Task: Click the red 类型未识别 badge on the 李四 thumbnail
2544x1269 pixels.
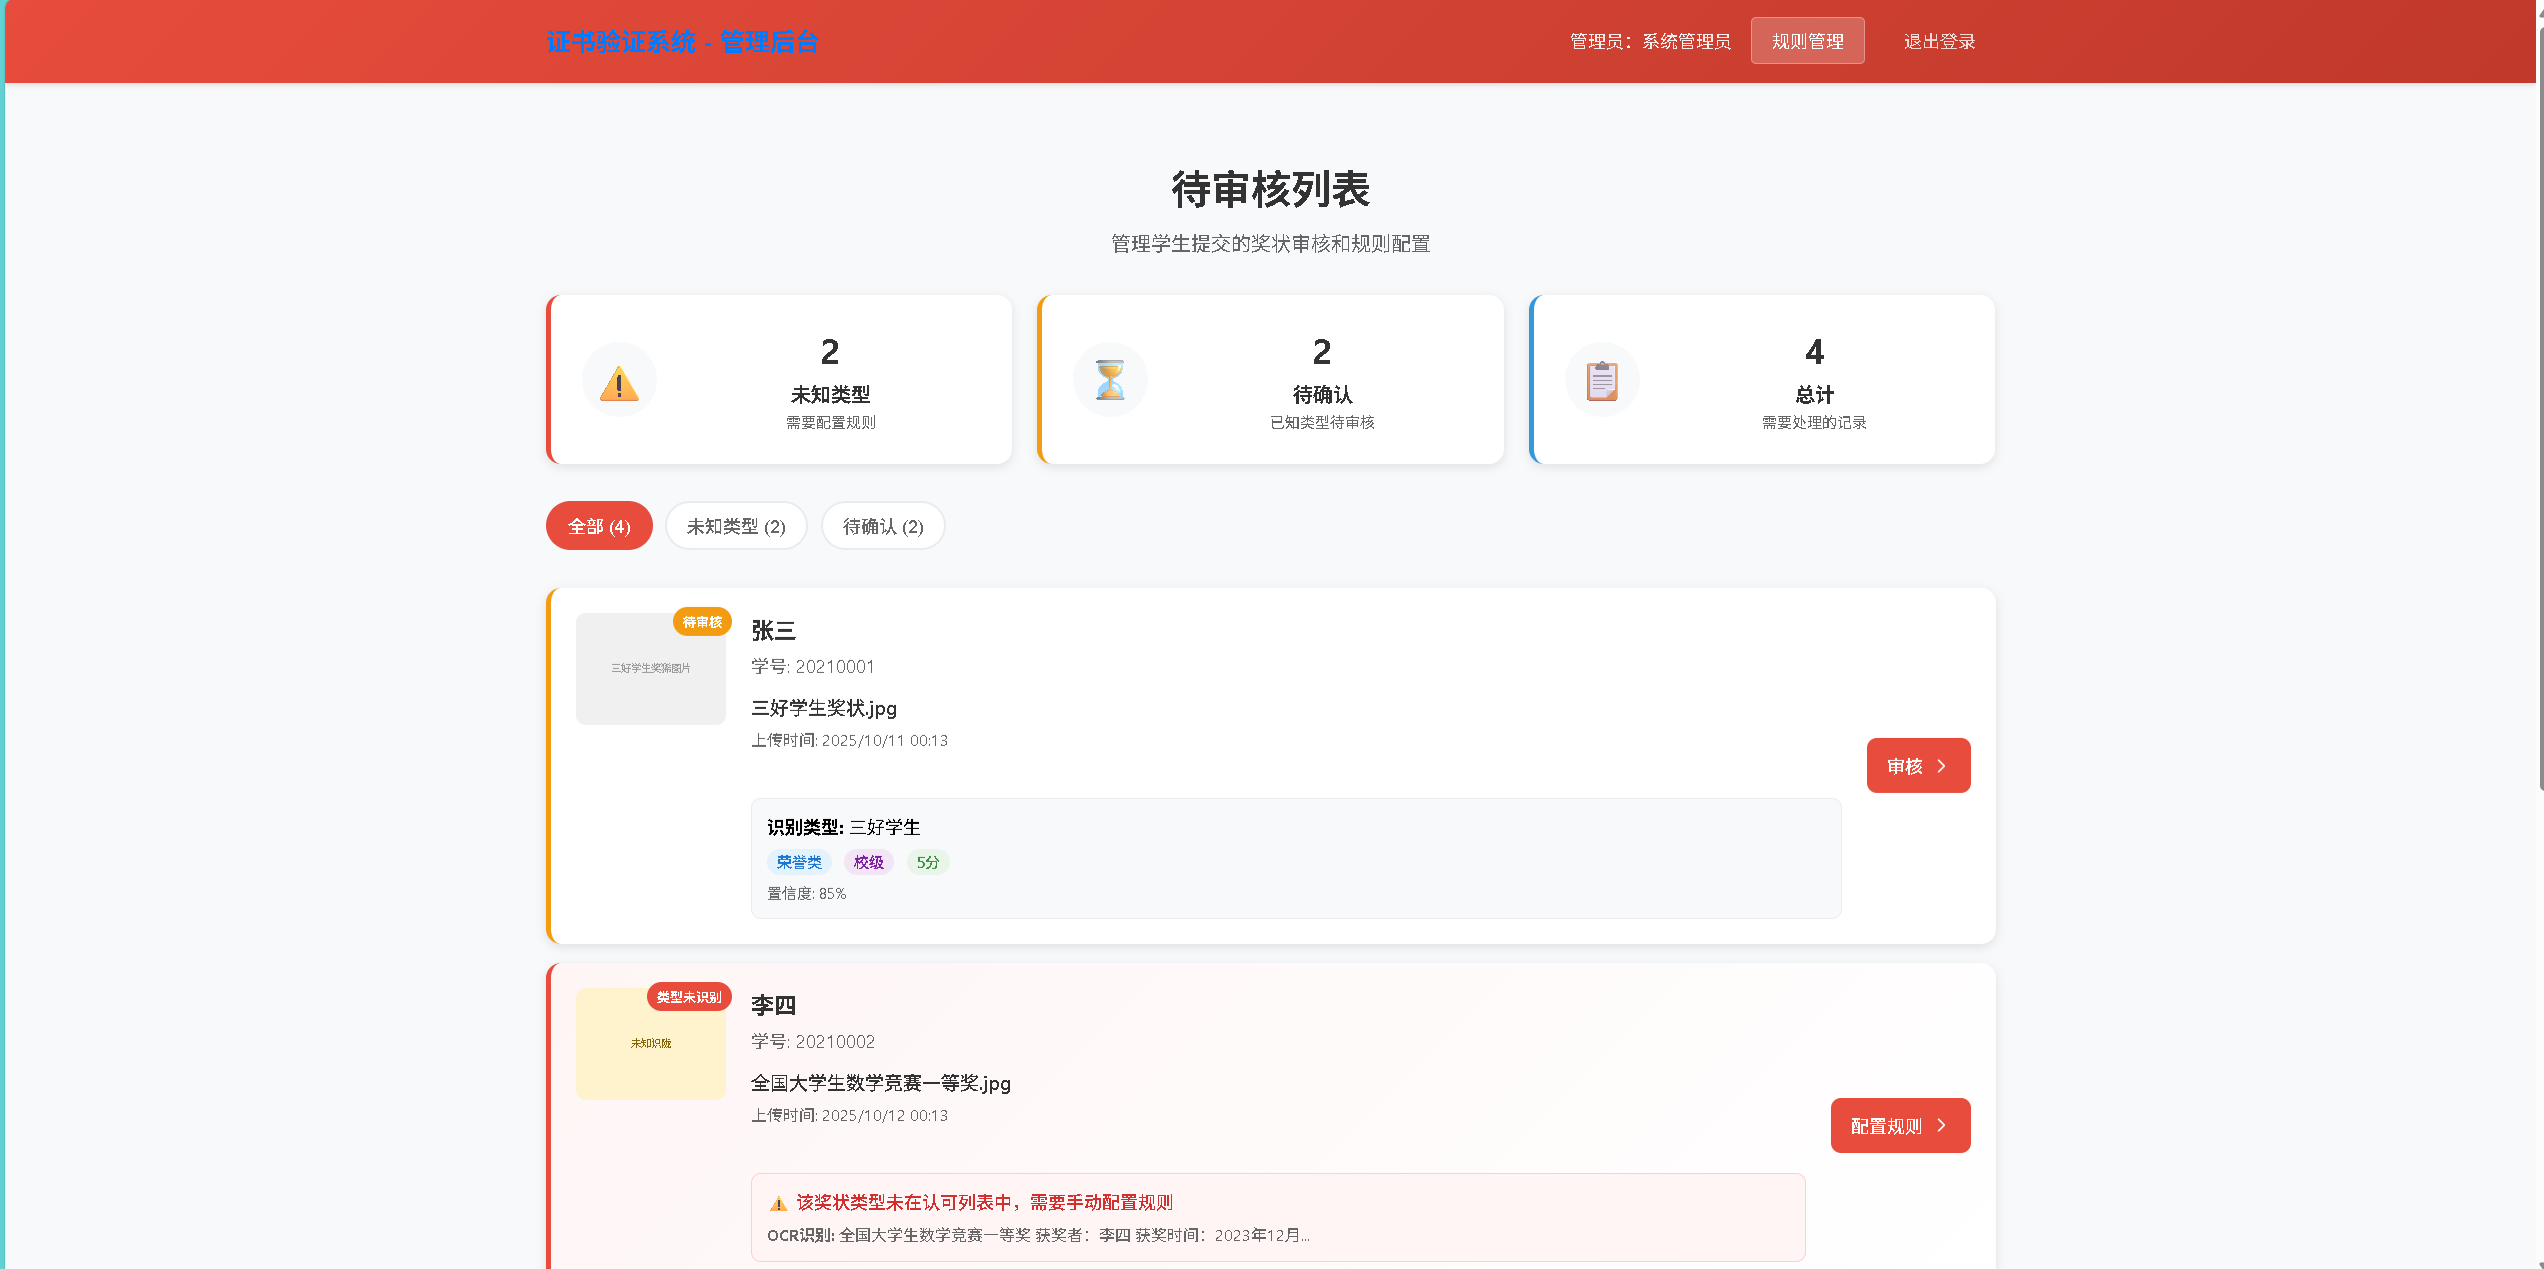Action: click(689, 997)
